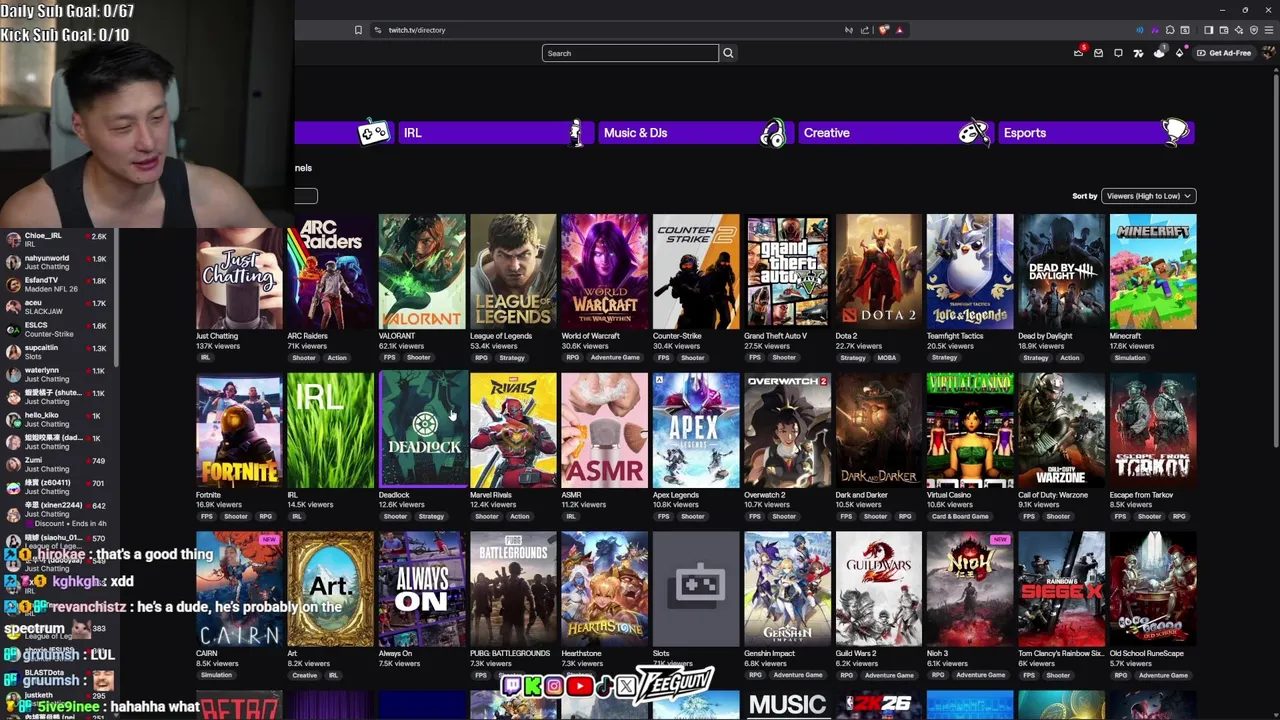Click the Twitch icon in the social overlay
The image size is (1280, 720).
512,686
